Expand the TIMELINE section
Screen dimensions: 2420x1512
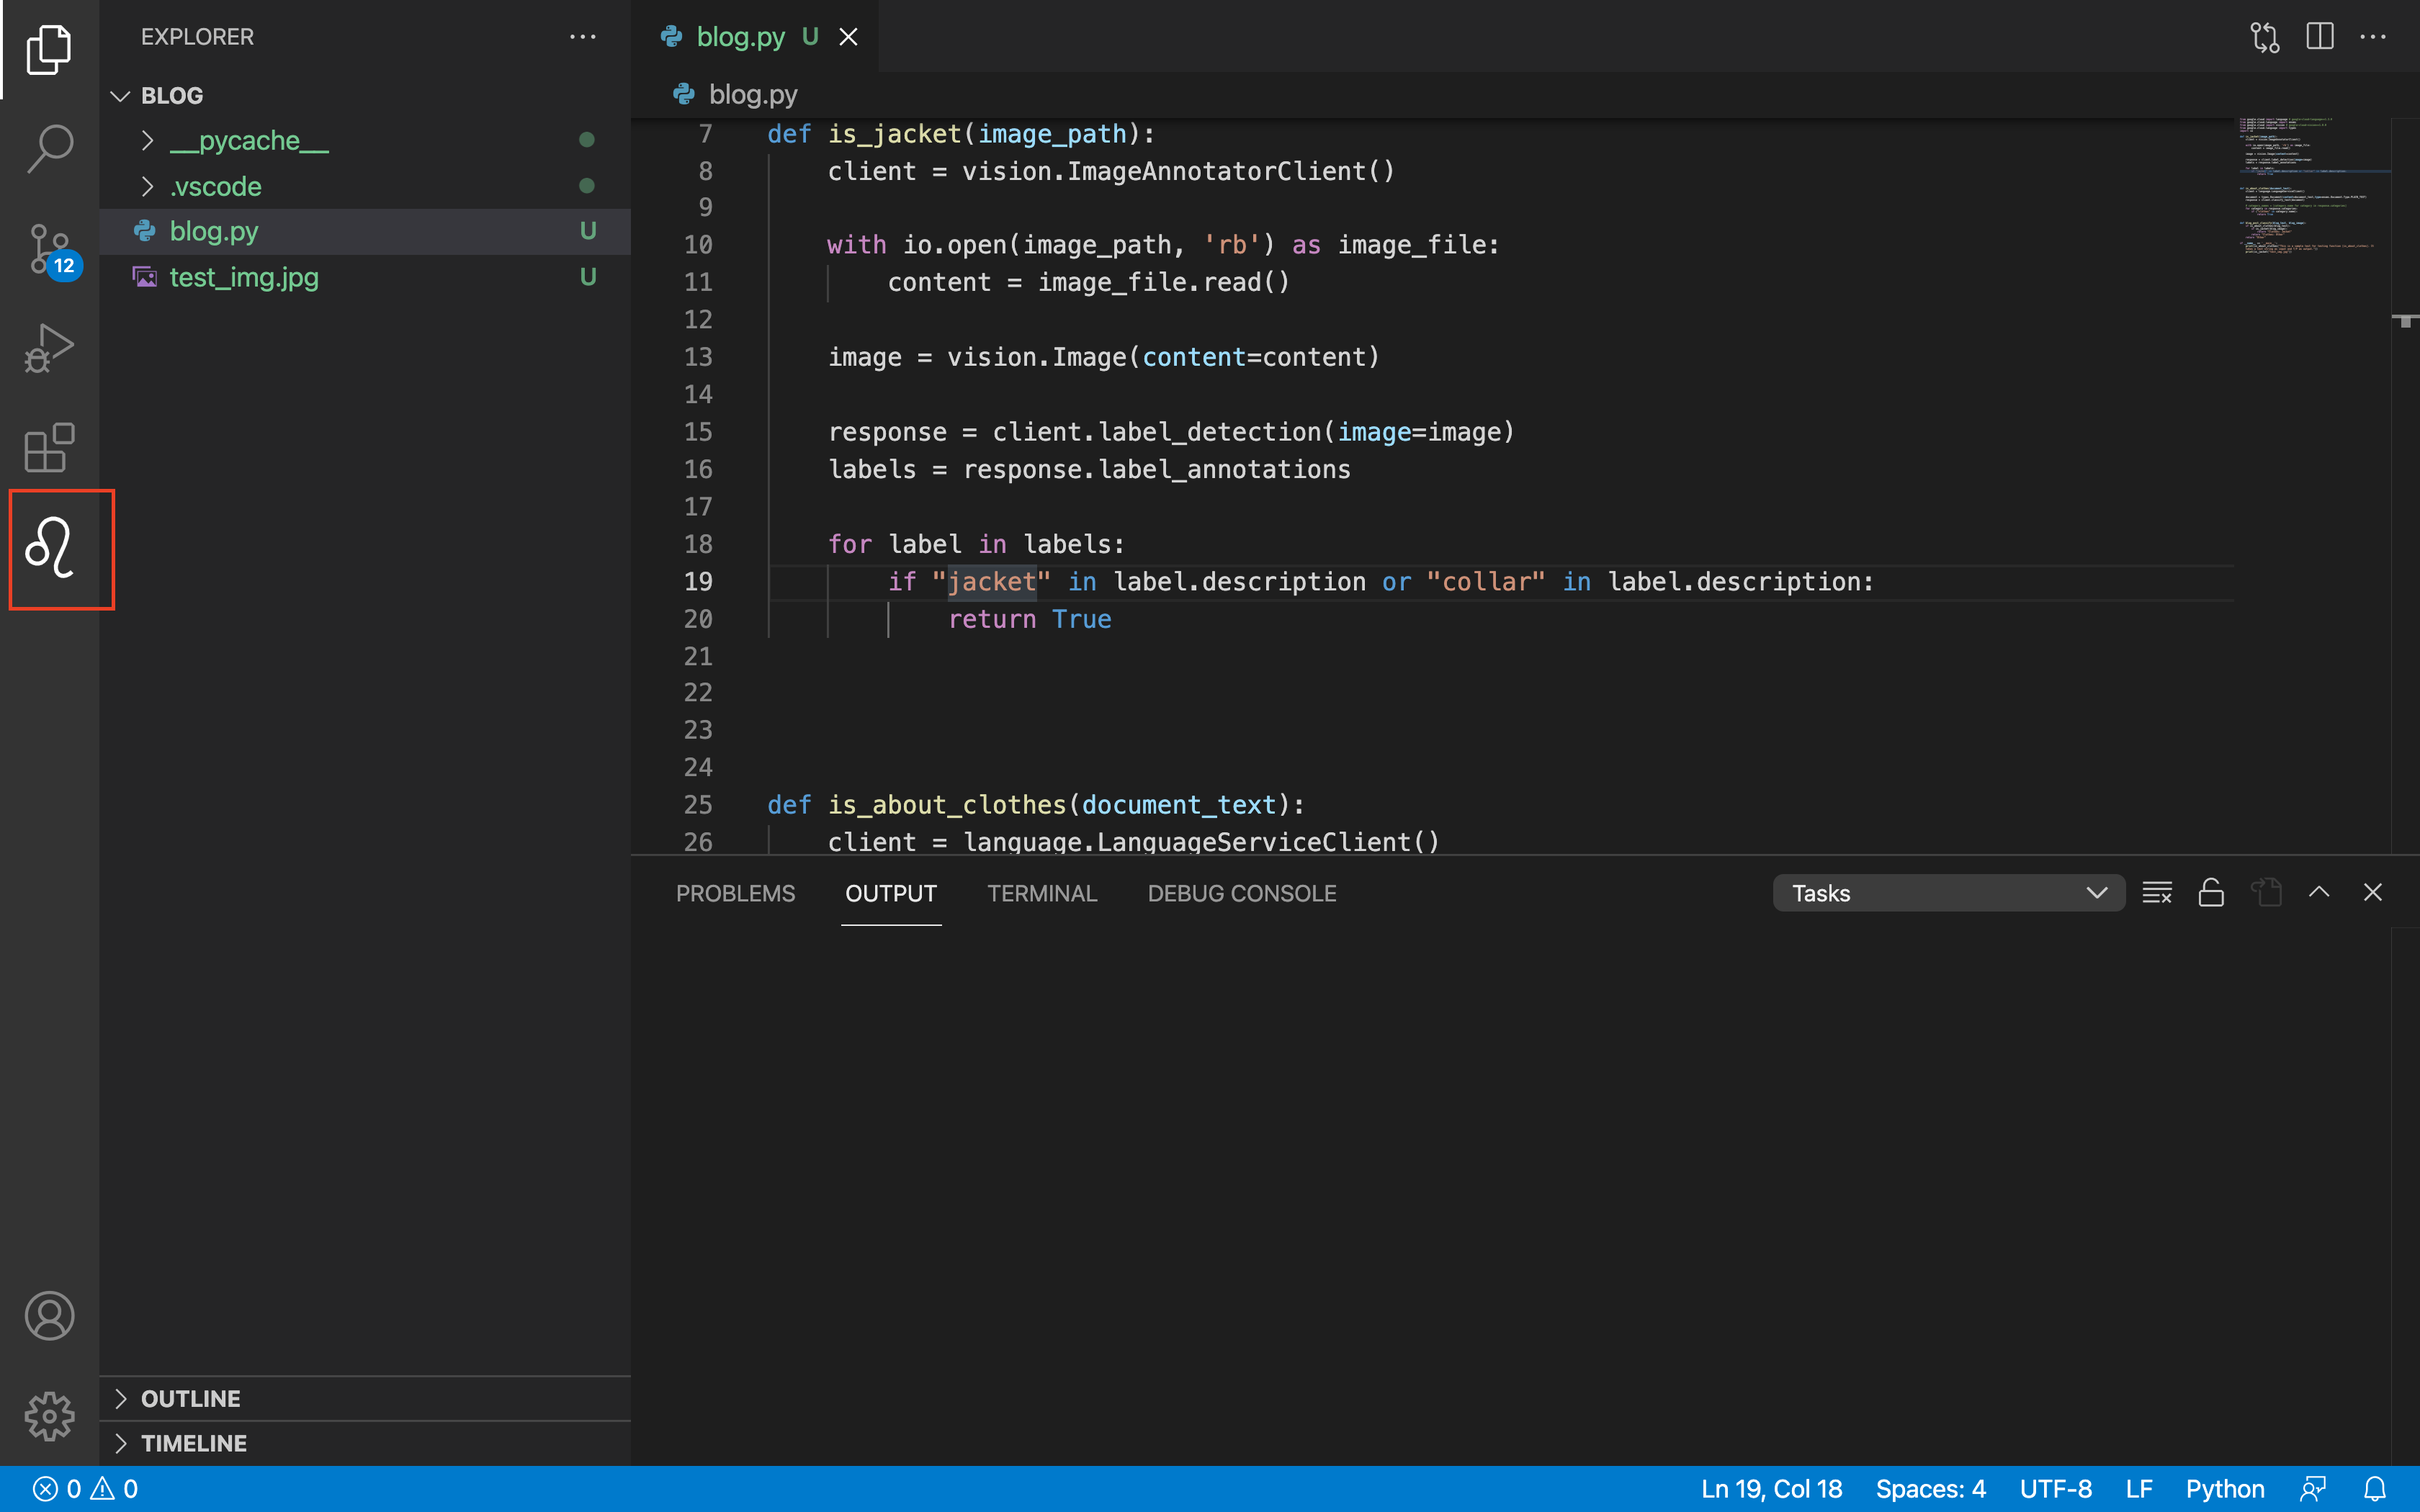[x=193, y=1443]
